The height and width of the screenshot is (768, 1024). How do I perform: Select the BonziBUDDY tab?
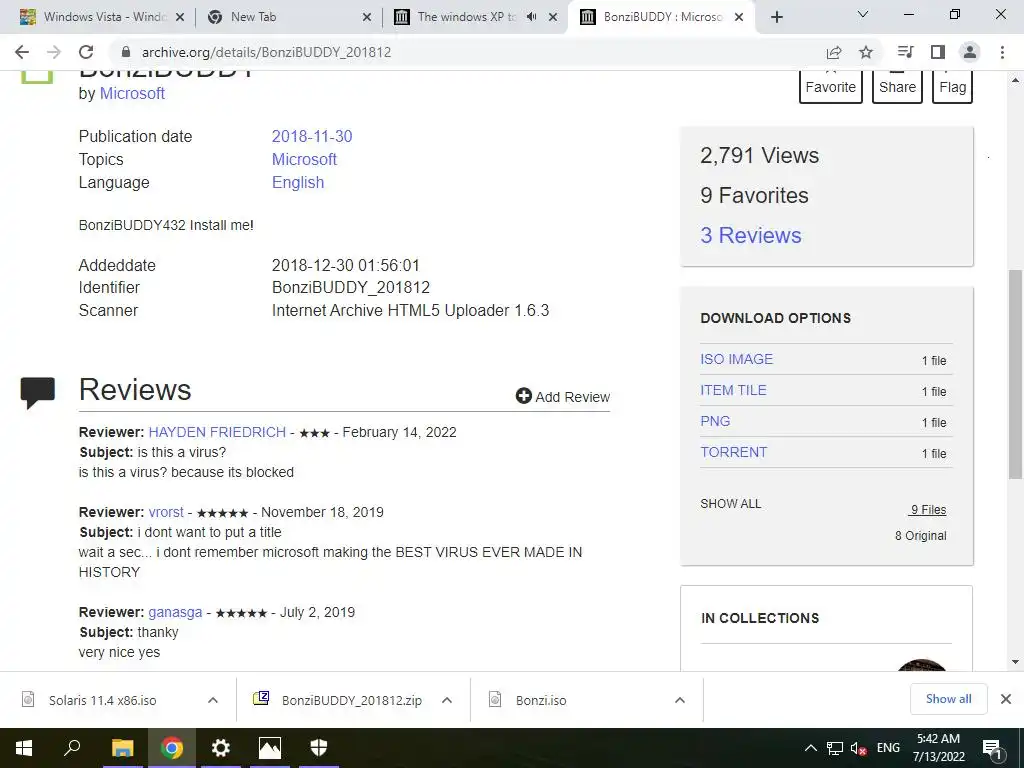pyautogui.click(x=662, y=17)
